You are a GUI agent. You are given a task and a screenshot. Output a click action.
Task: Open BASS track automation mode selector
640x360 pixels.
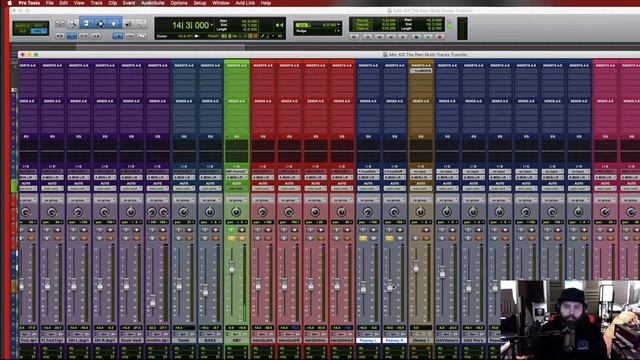[x=210, y=189]
